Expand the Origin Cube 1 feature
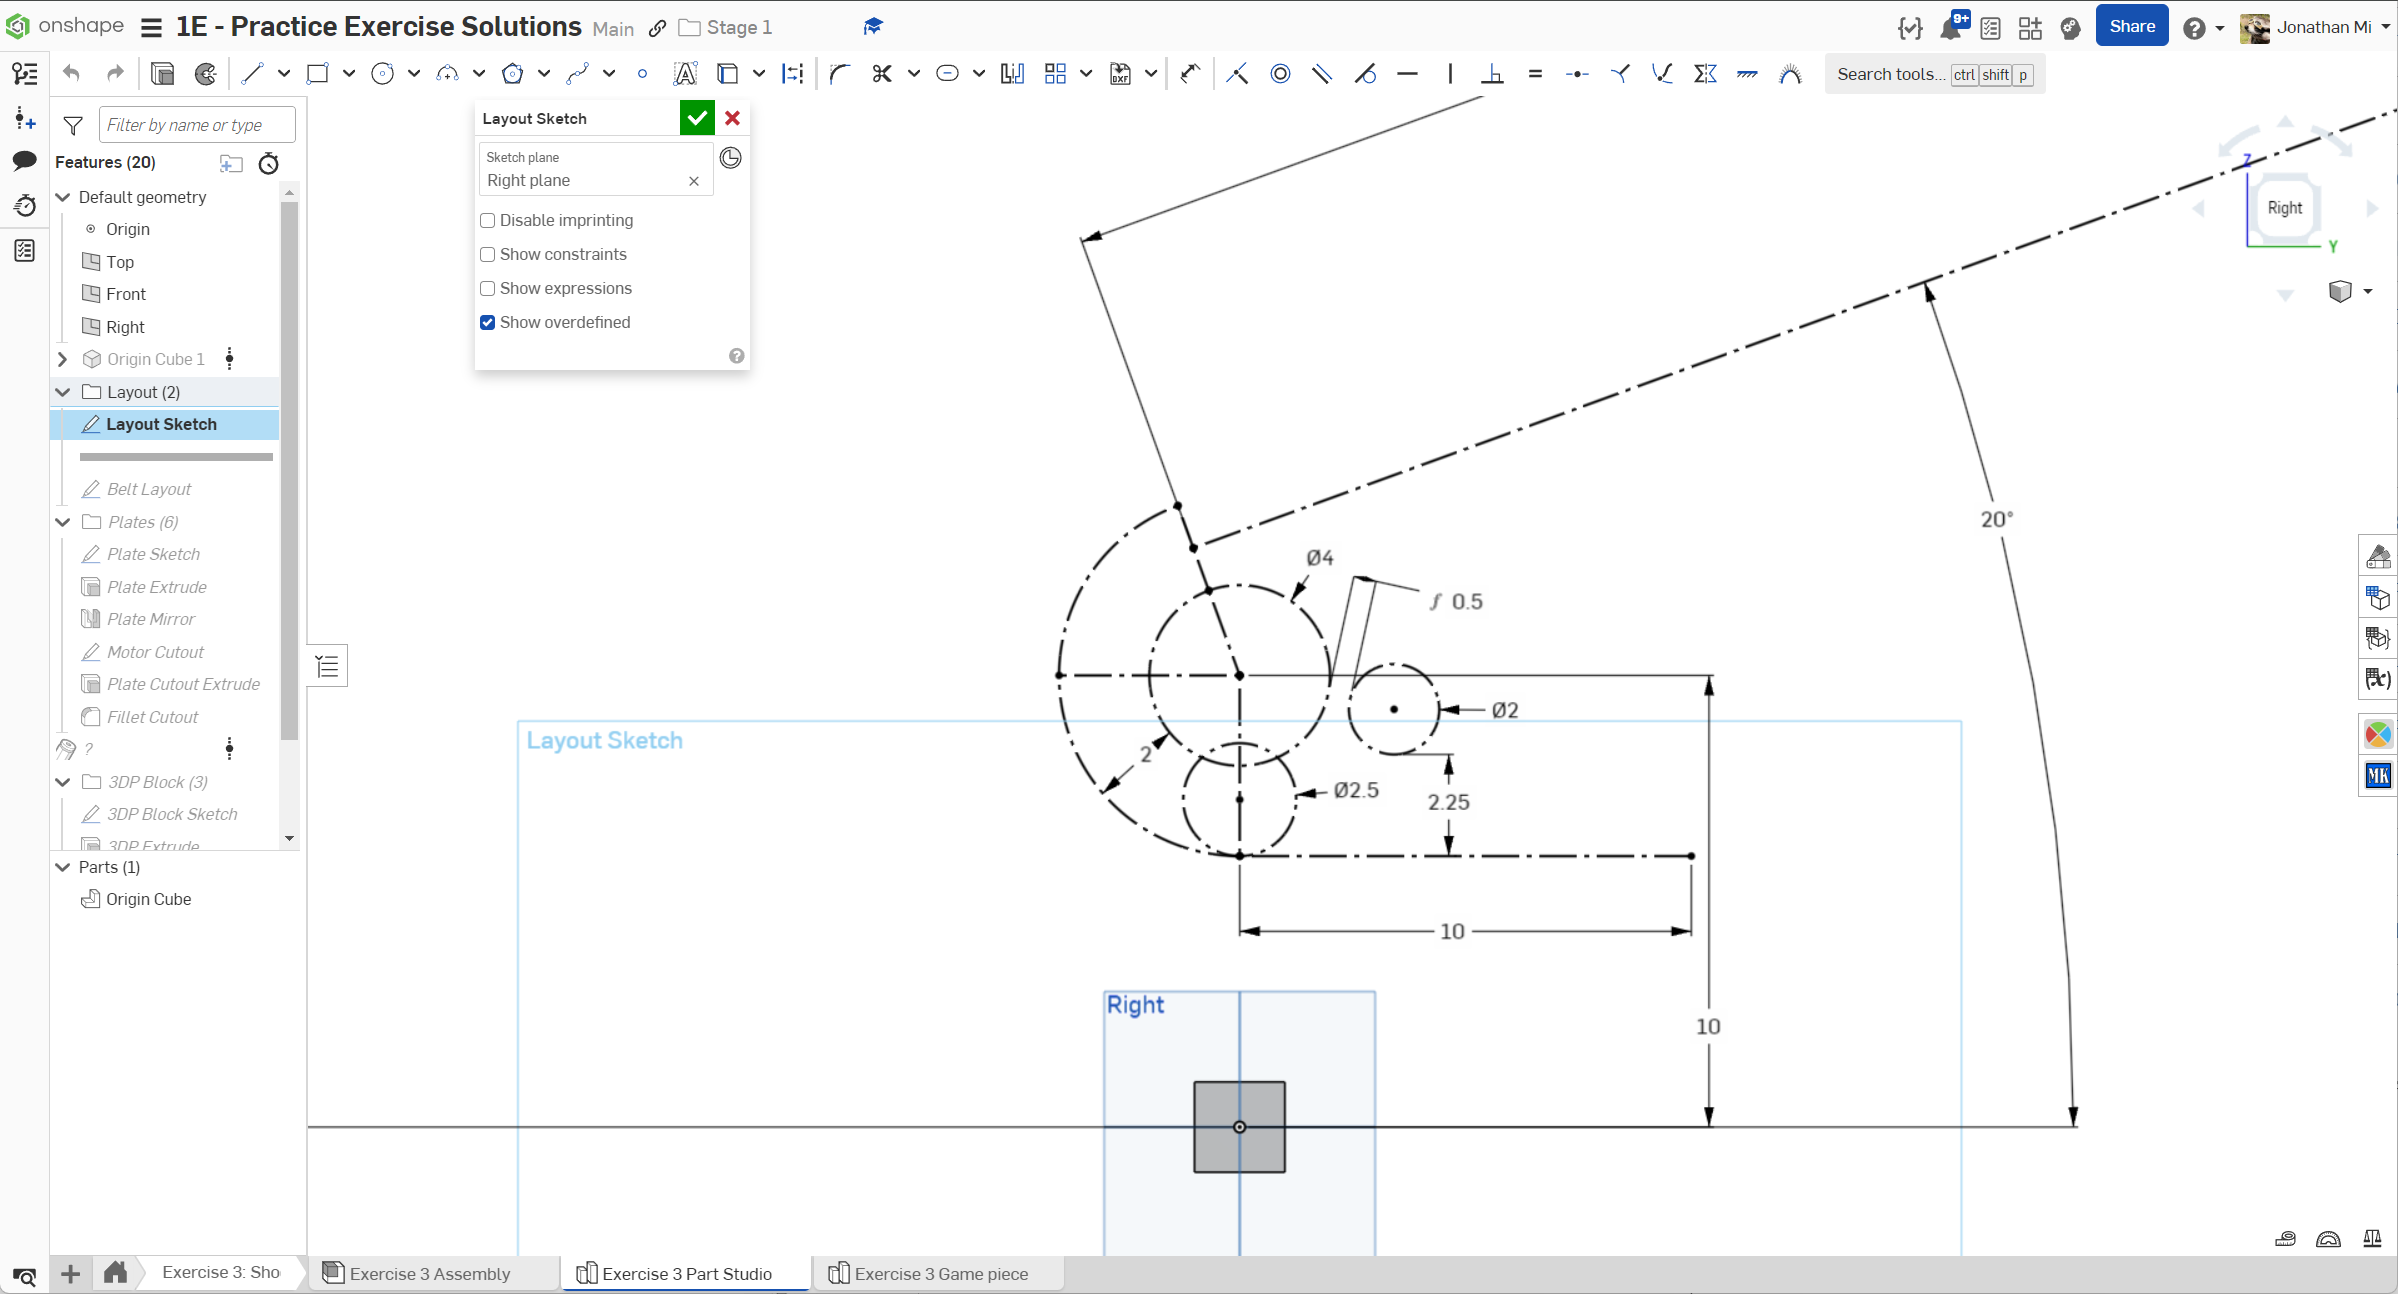Screen dimensions: 2398x1294 tap(63, 359)
